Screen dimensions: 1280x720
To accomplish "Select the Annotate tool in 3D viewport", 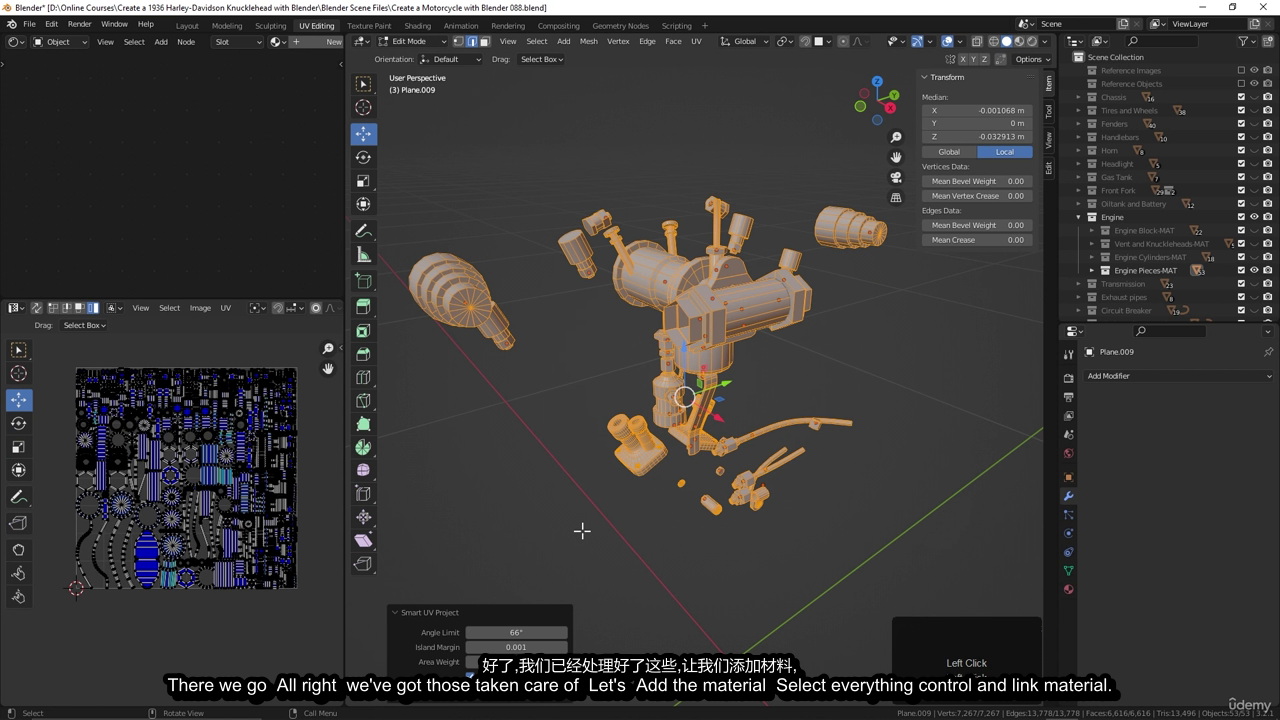I will pos(363,231).
